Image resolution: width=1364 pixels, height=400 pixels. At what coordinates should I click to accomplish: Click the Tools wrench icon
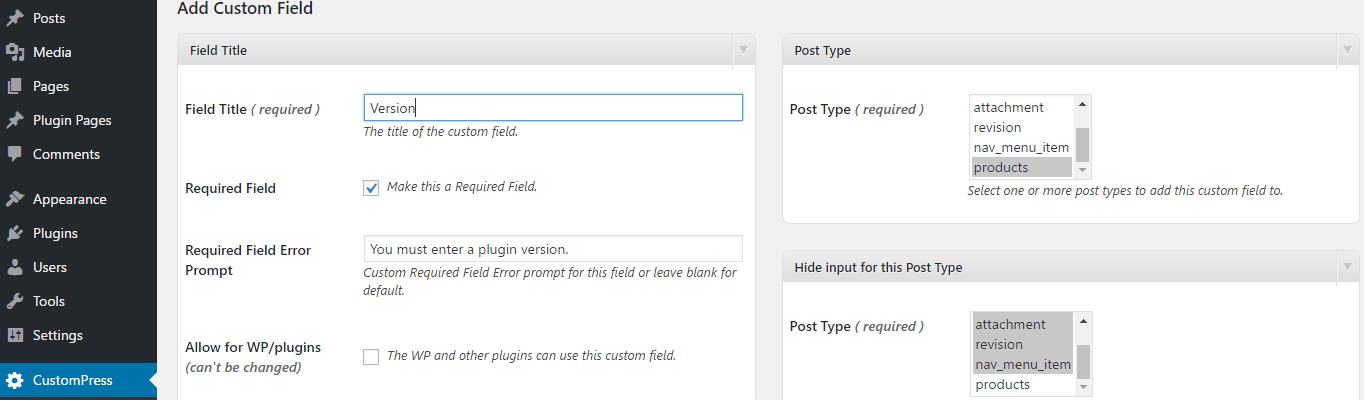coord(15,301)
